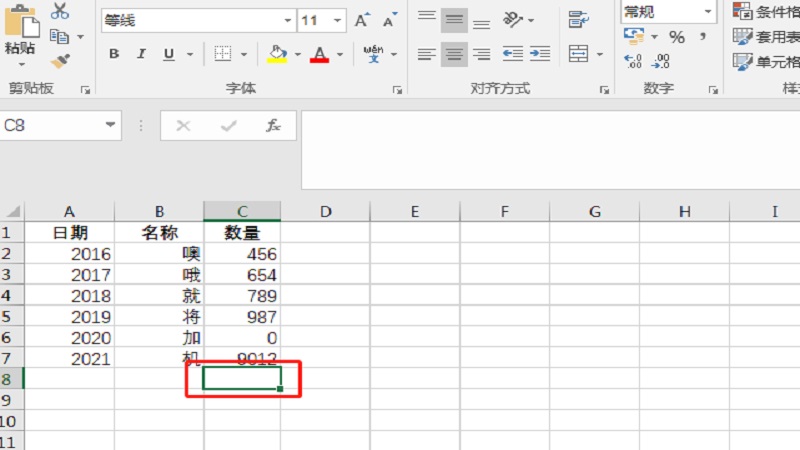Click the Wrap Text icon
The height and width of the screenshot is (450, 800).
pyautogui.click(x=578, y=19)
